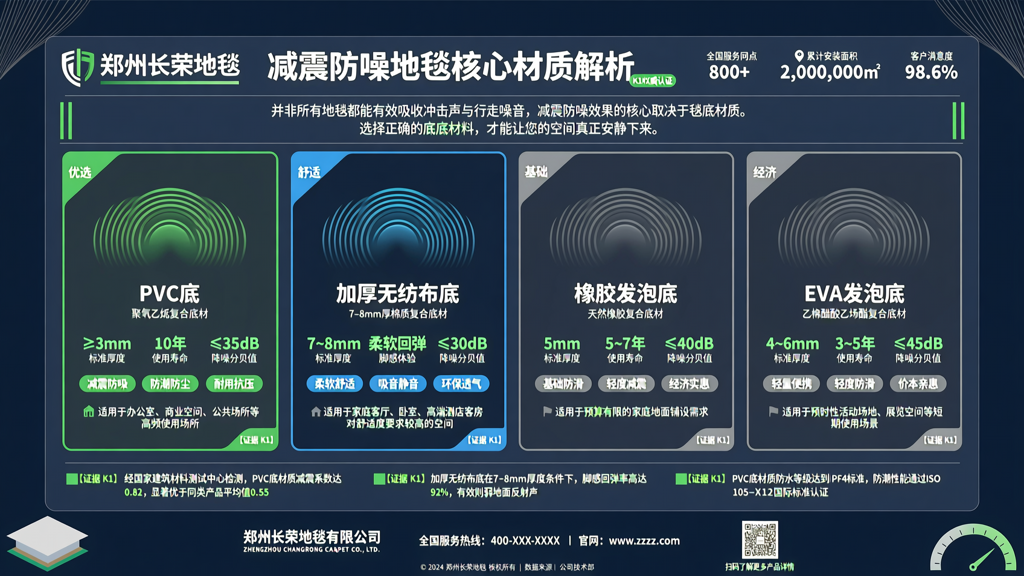The height and width of the screenshot is (576, 1024).
Task: Click the 经济实惠 pill tag
Action: tap(689, 384)
